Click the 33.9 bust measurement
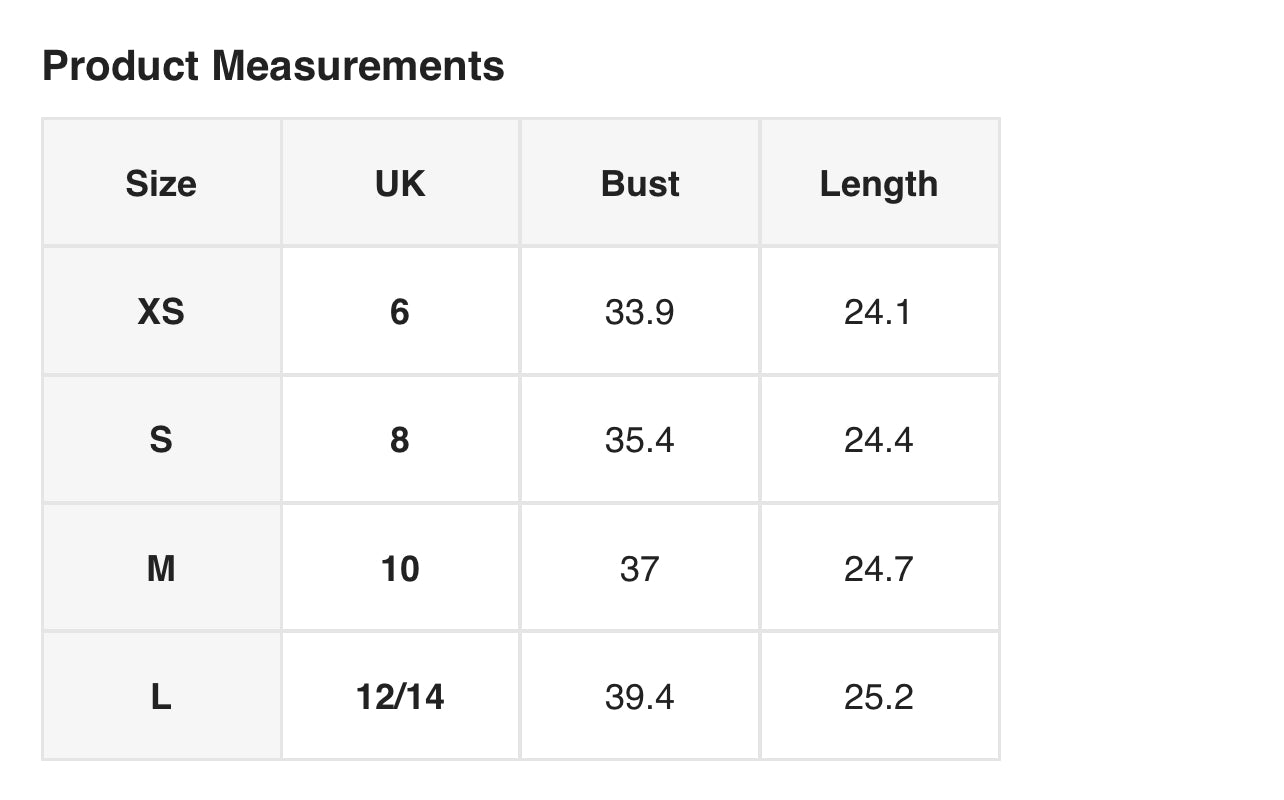 coord(640,312)
